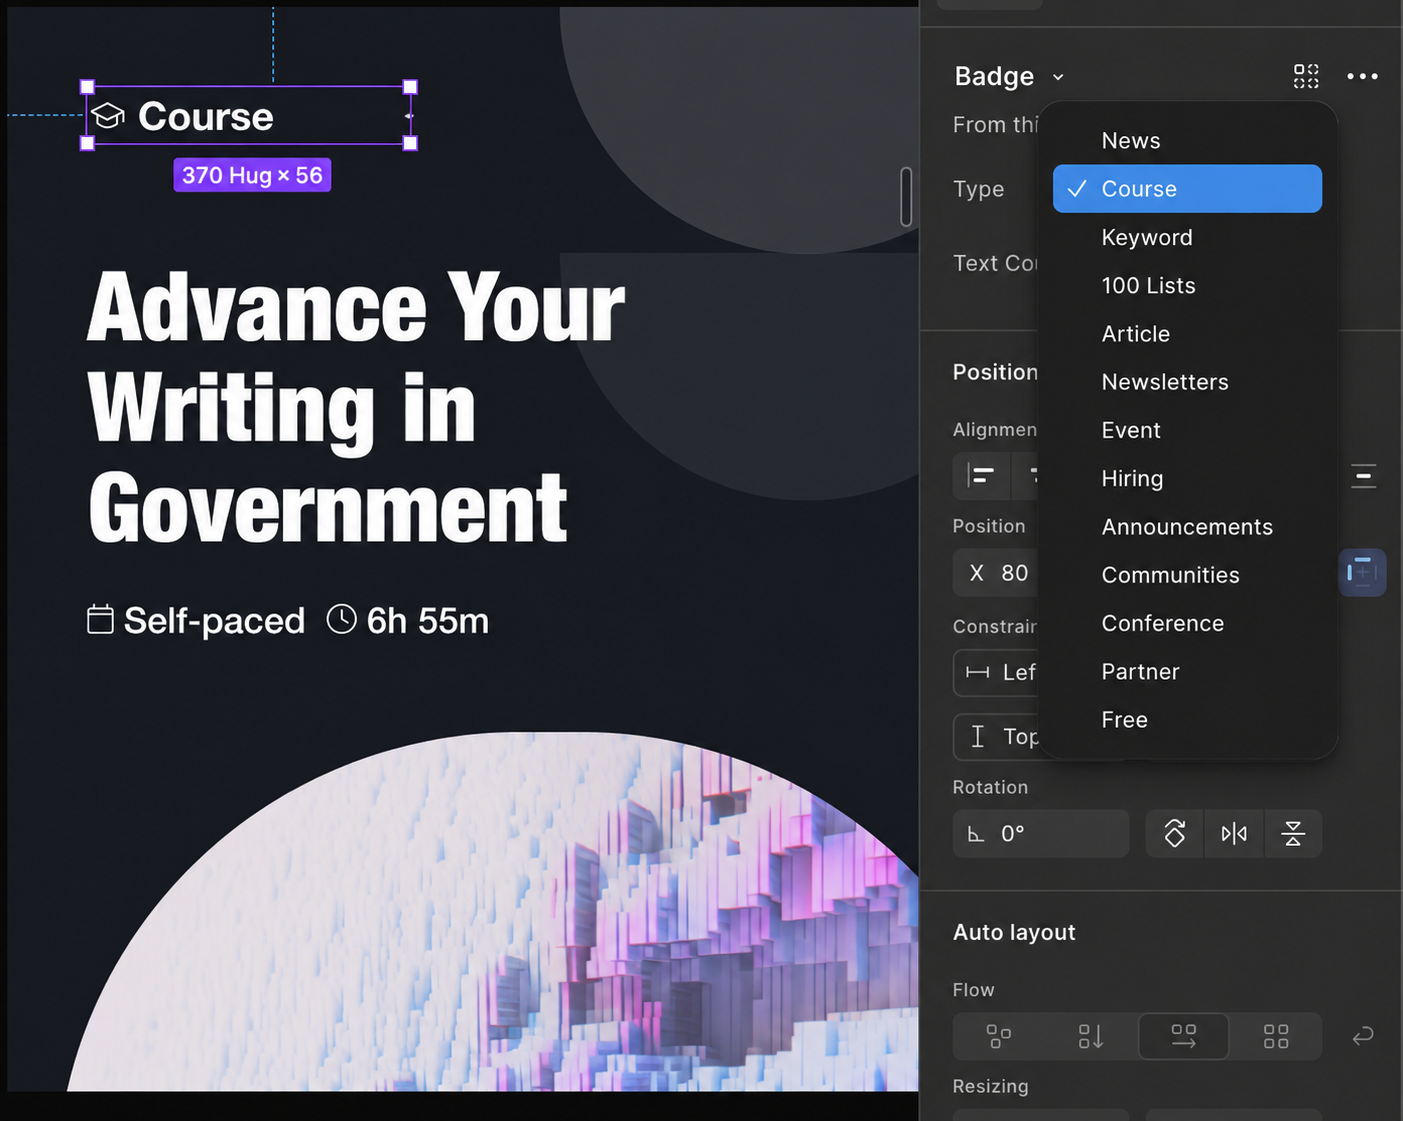Viewport: 1403px width, 1121px height.
Task: Select the Course badge on canvas
Action: [x=249, y=116]
